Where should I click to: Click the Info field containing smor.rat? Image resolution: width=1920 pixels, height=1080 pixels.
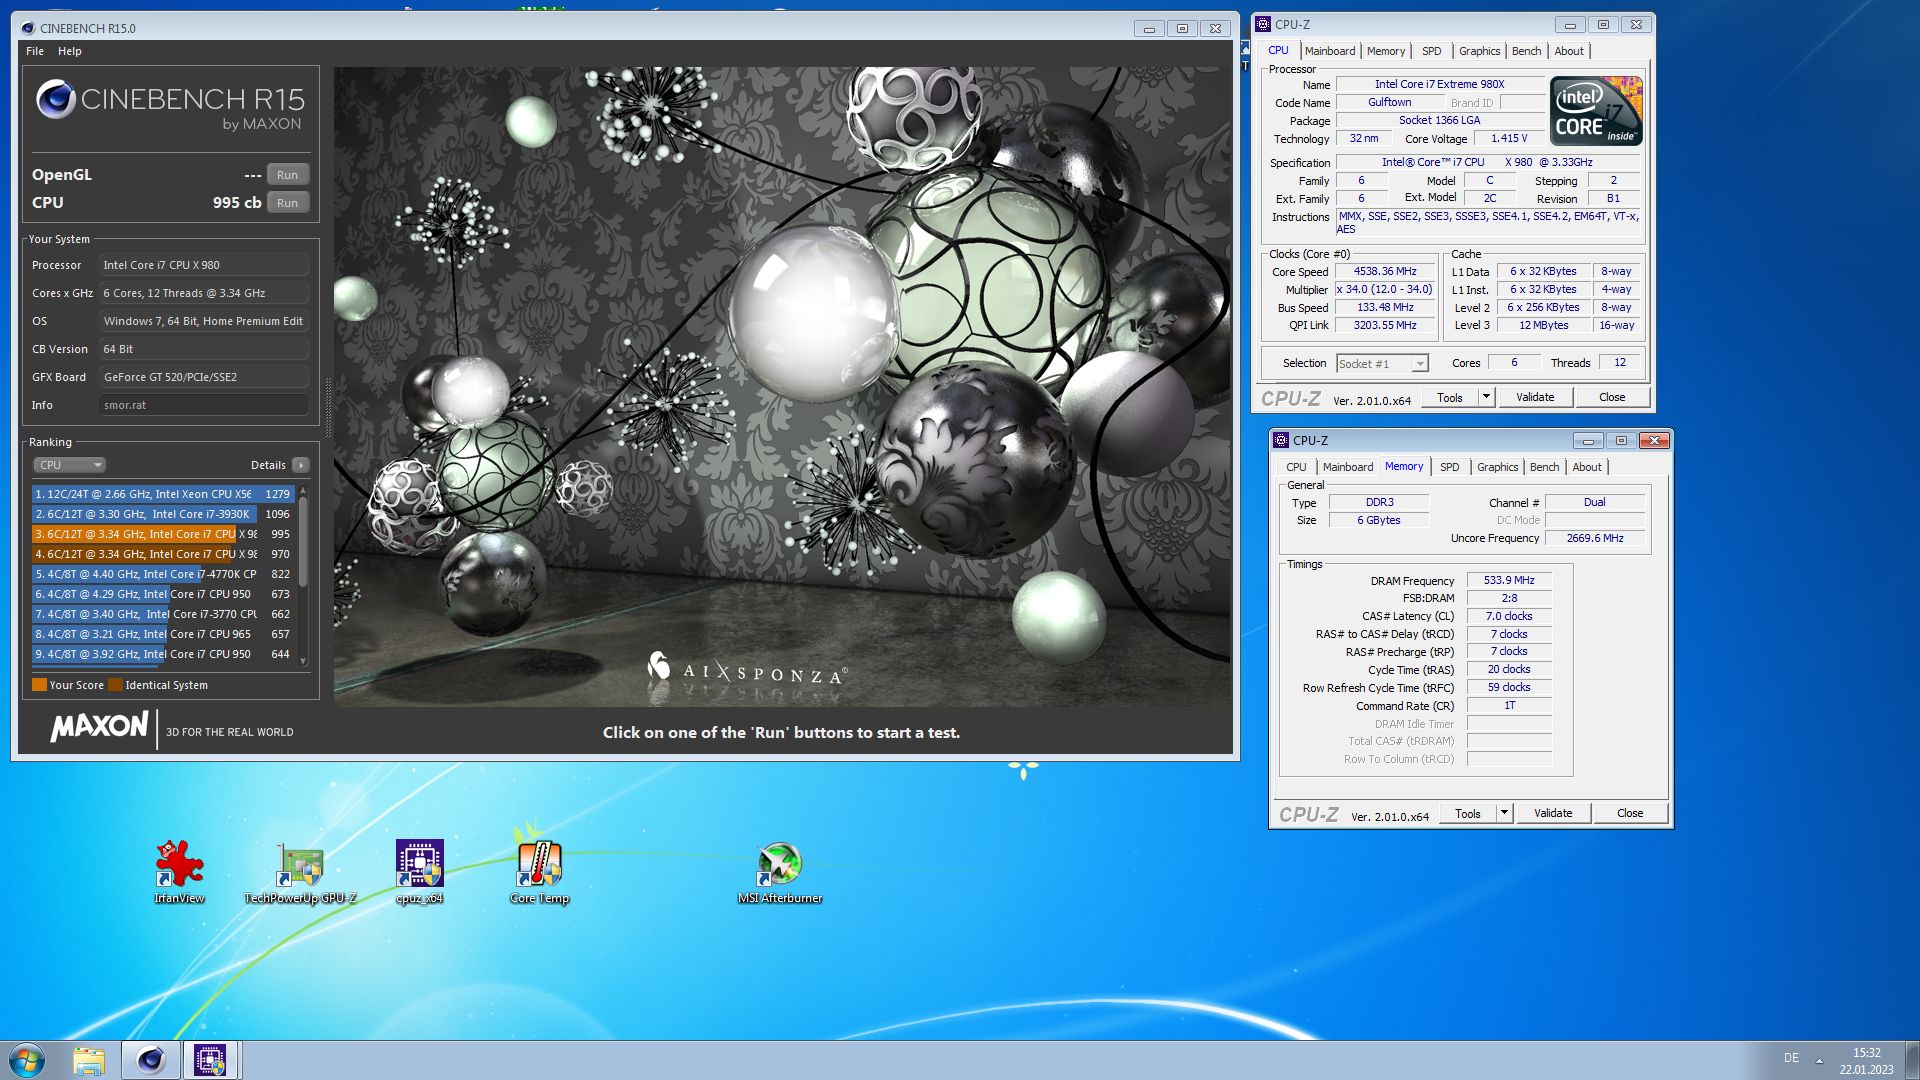[204, 405]
